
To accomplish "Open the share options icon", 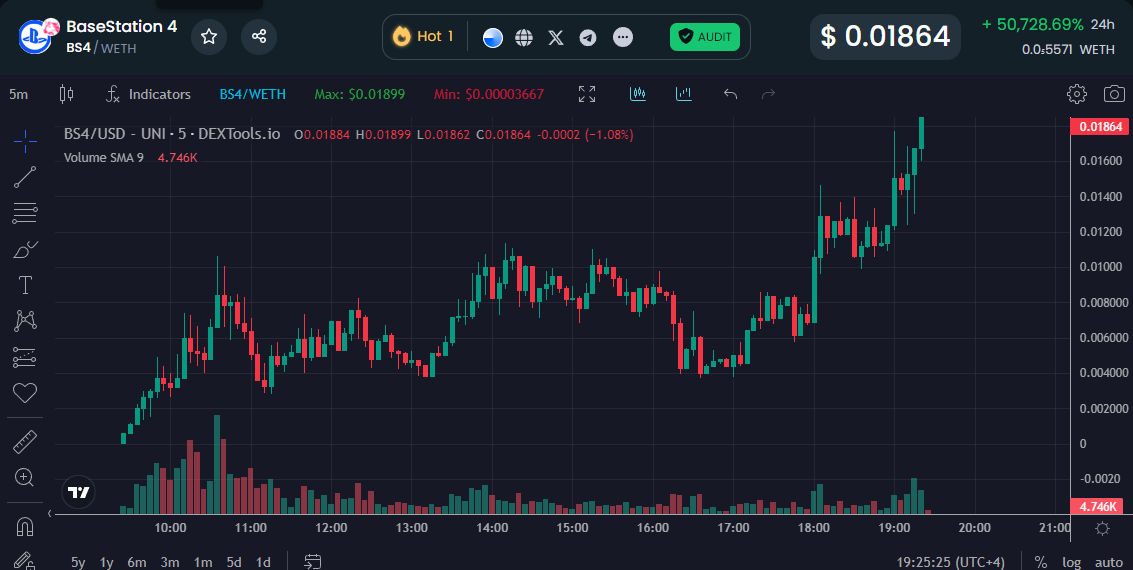I will (259, 36).
